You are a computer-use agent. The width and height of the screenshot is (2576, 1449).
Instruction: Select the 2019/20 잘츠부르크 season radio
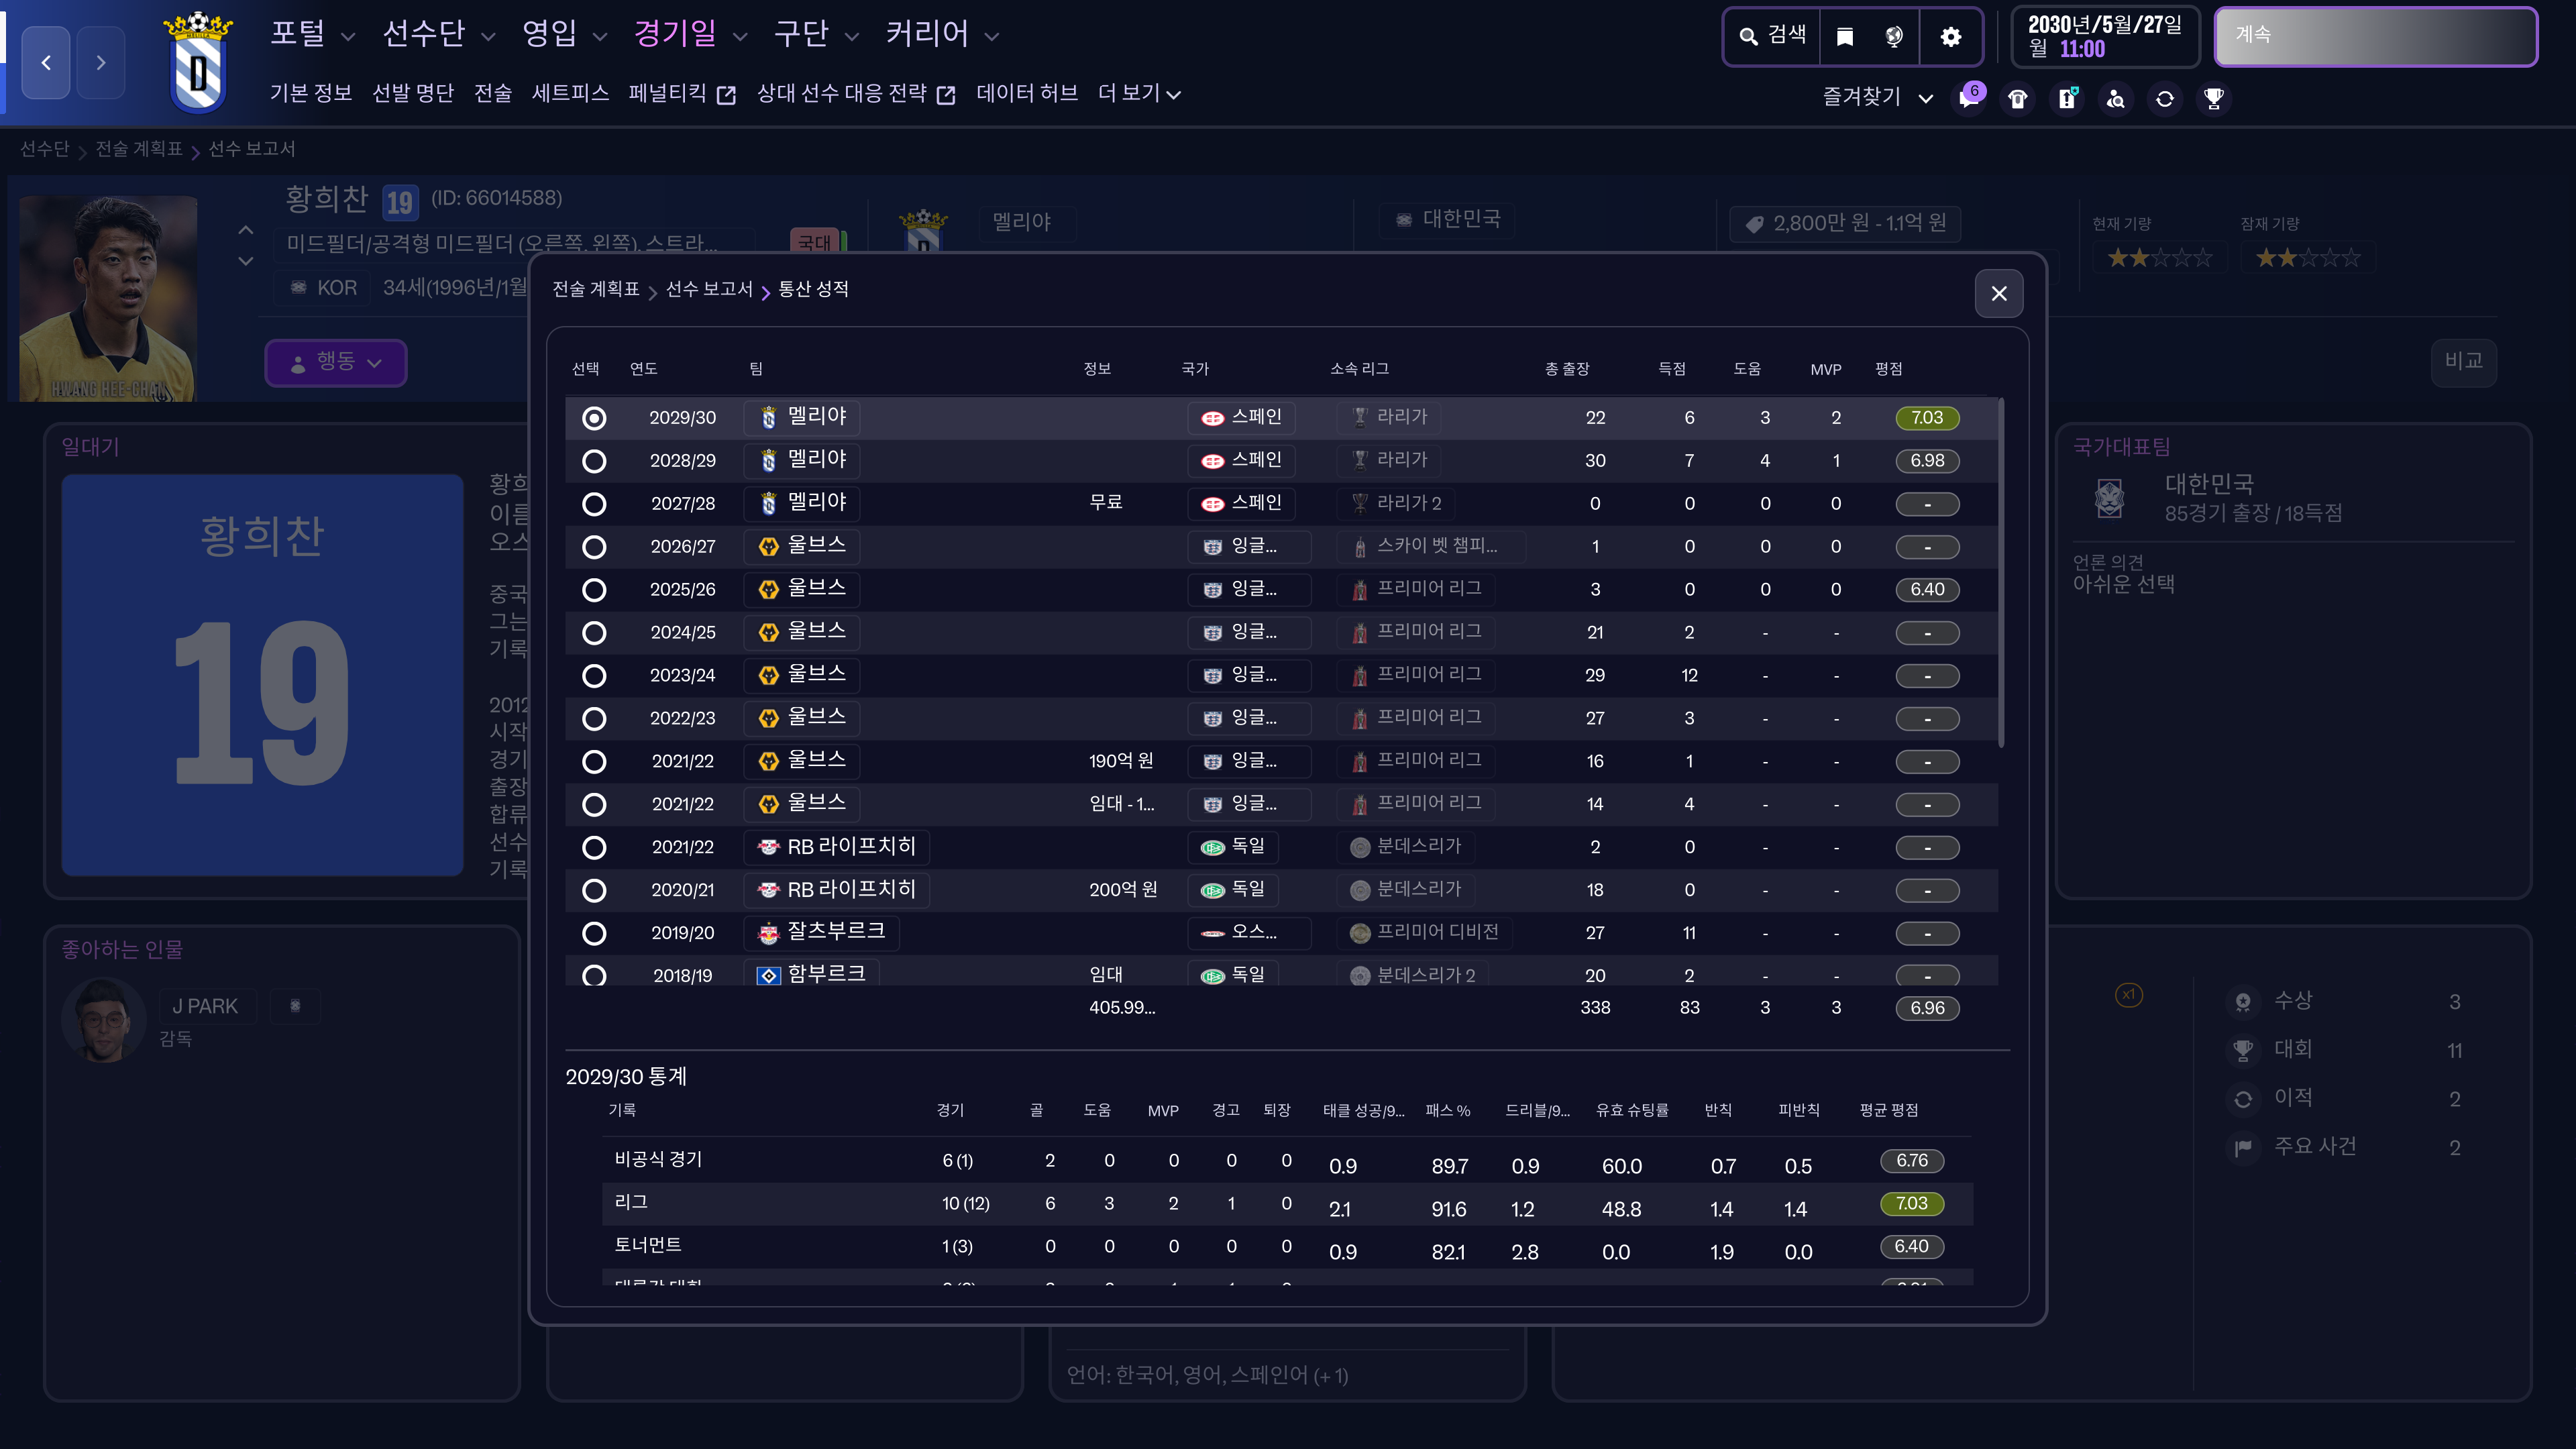point(594,933)
